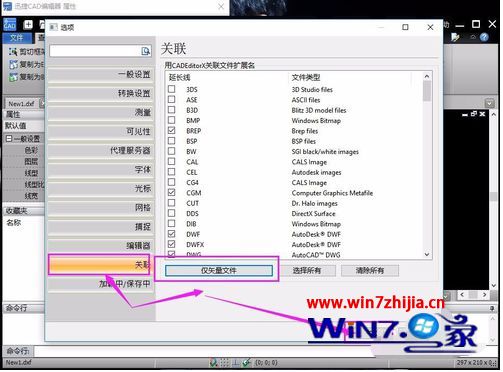Click scroll-up arrow of extension list
Viewport: 503px width, 372px height.
click(x=427, y=77)
